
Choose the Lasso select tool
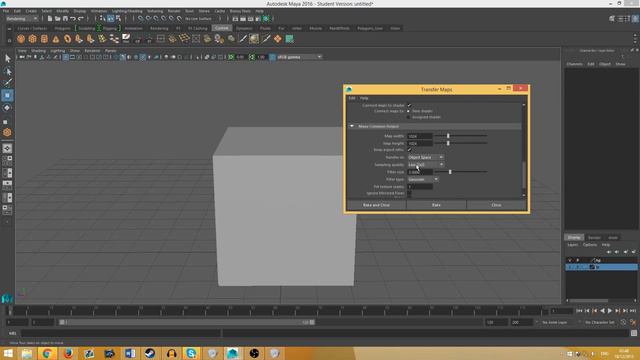click(7, 71)
